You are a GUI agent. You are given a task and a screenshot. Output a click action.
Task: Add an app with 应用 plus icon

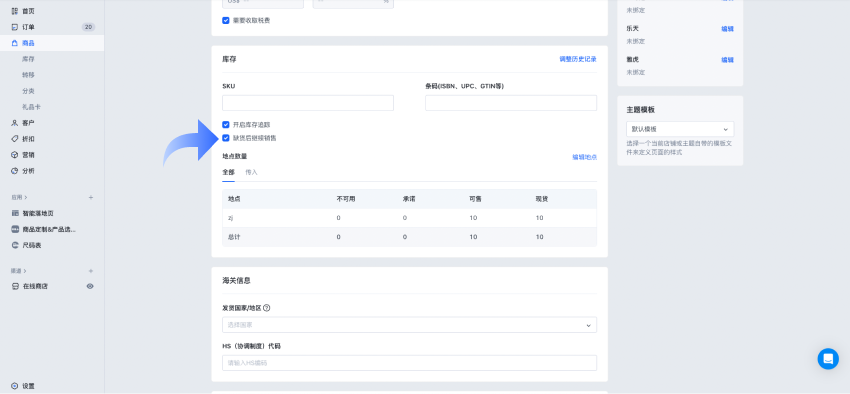tap(91, 197)
